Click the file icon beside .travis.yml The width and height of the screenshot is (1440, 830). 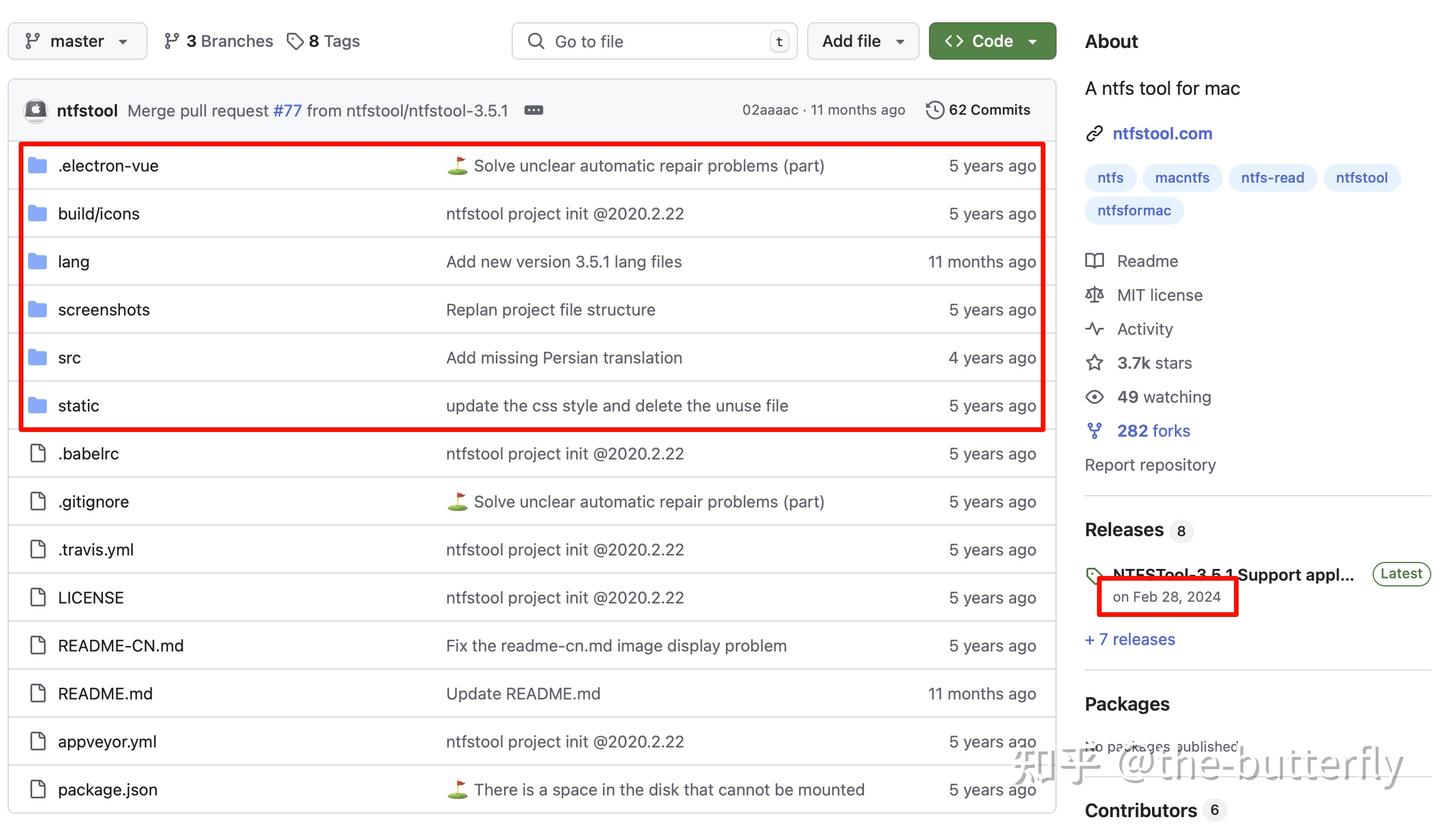coord(38,550)
